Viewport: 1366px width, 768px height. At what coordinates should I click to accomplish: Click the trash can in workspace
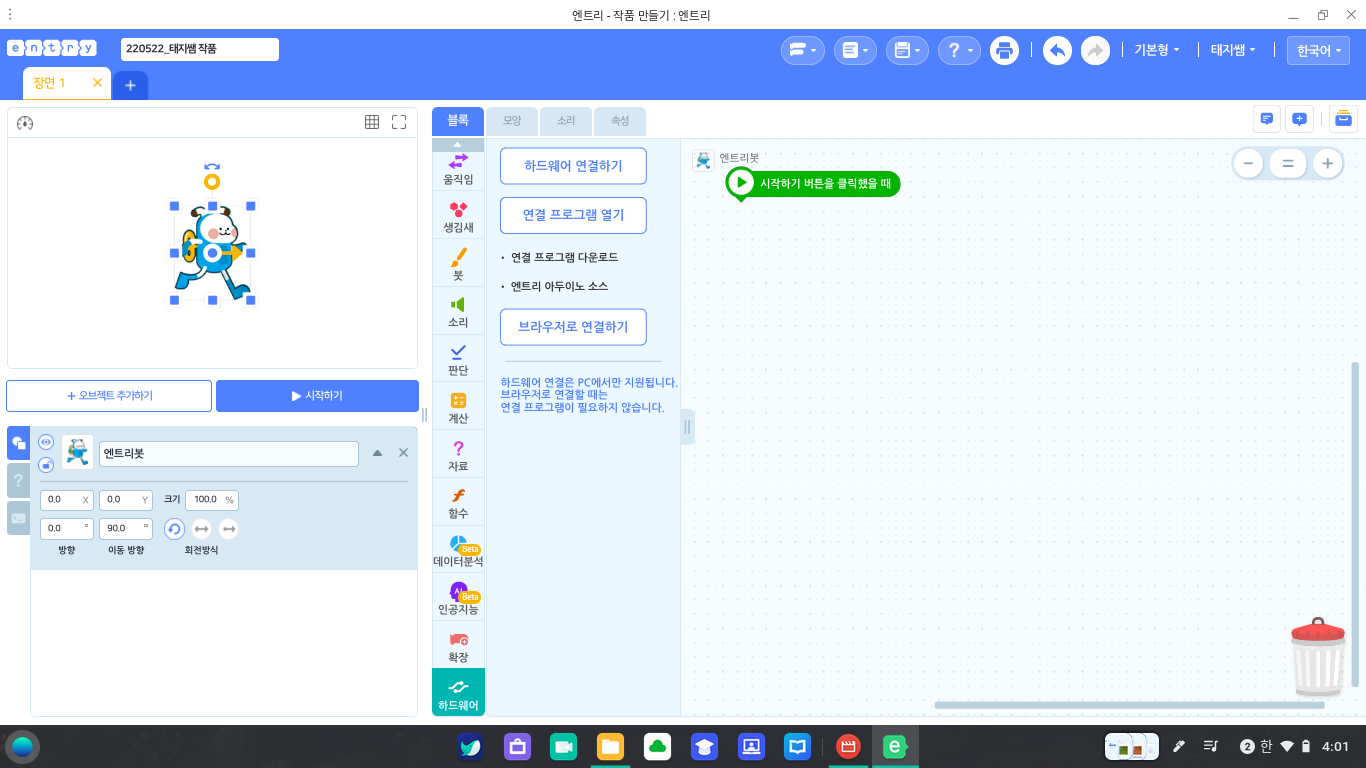pos(1318,656)
